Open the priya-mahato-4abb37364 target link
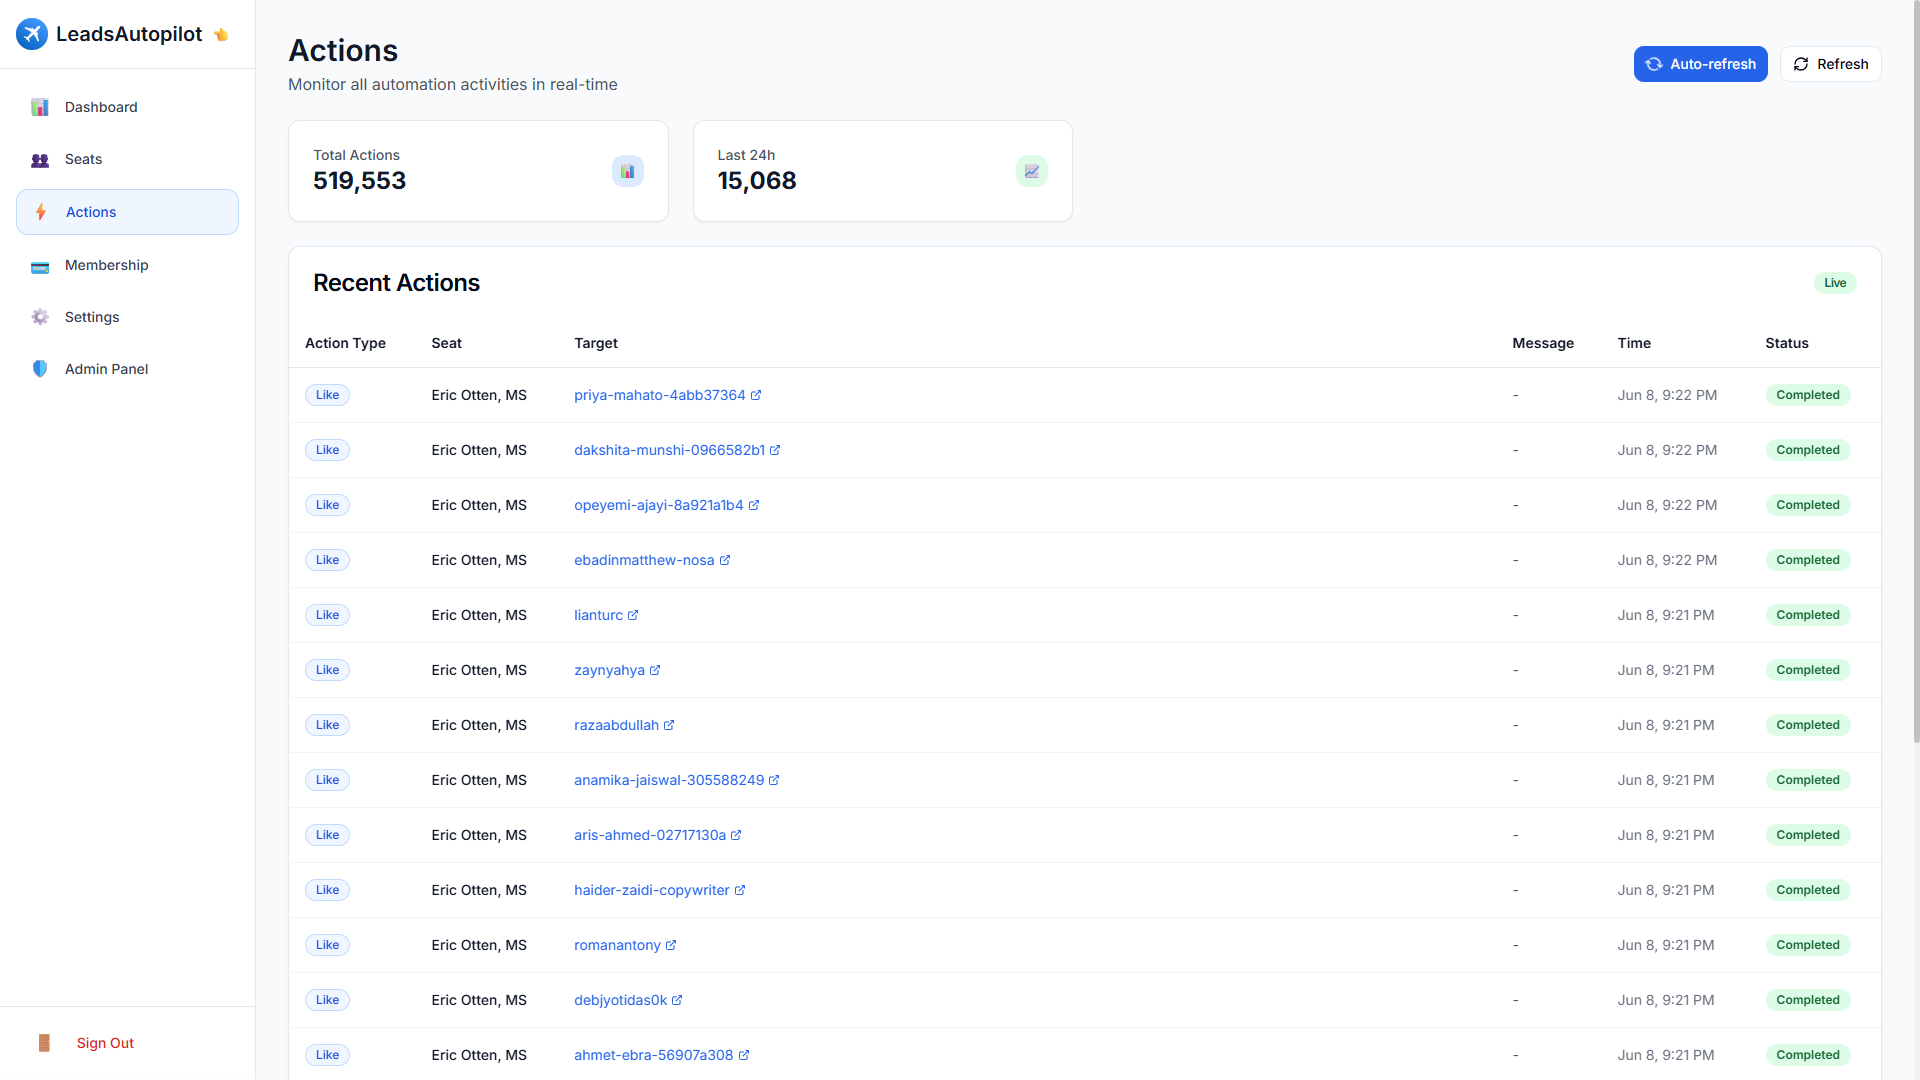The height and width of the screenshot is (1080, 1920). click(x=660, y=395)
